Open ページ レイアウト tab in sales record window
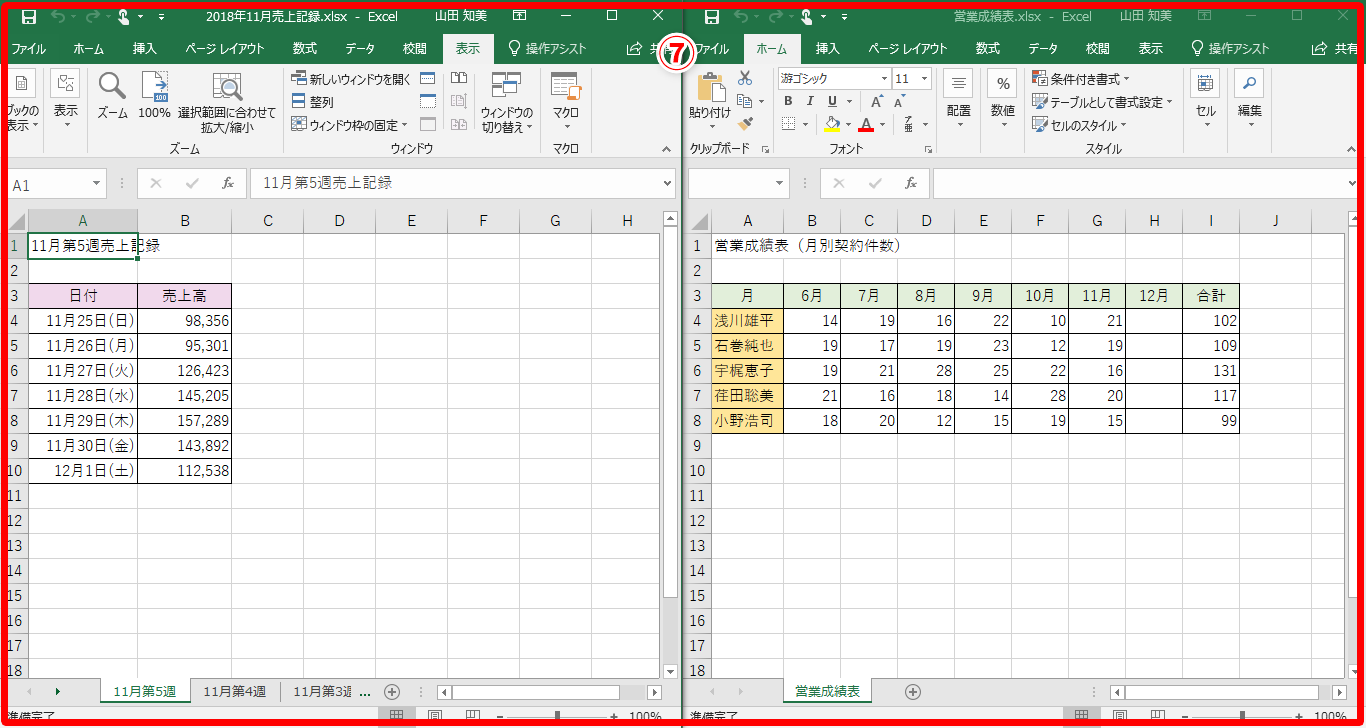Screen dimensions: 1366x728 tap(225, 49)
